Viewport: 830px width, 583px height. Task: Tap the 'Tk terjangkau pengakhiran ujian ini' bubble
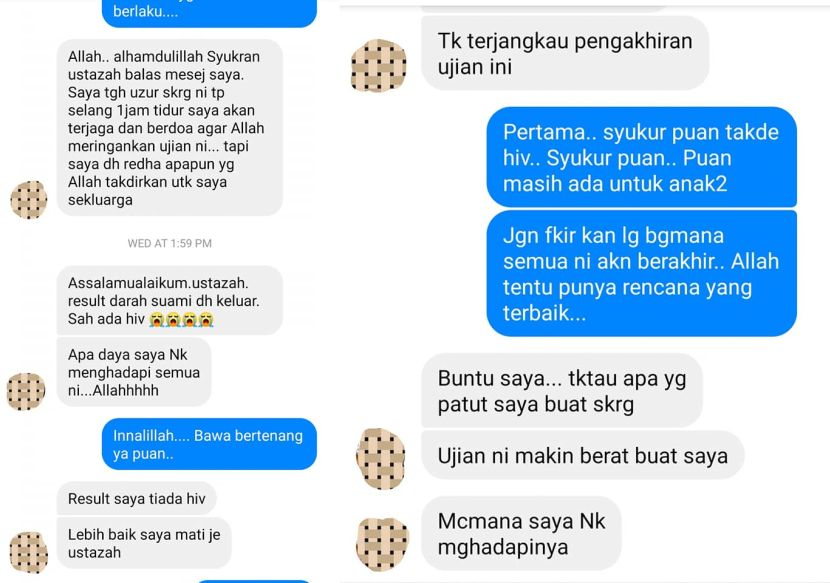click(565, 53)
